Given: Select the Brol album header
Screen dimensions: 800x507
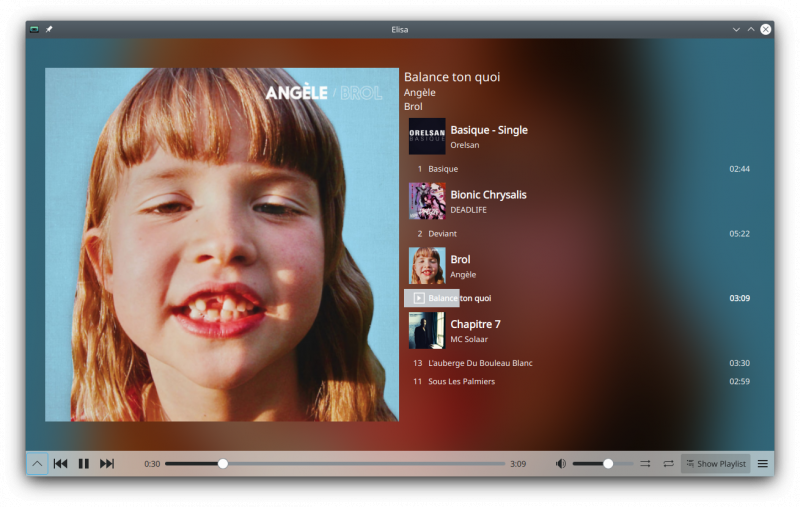Looking at the screenshot, I should point(579,266).
